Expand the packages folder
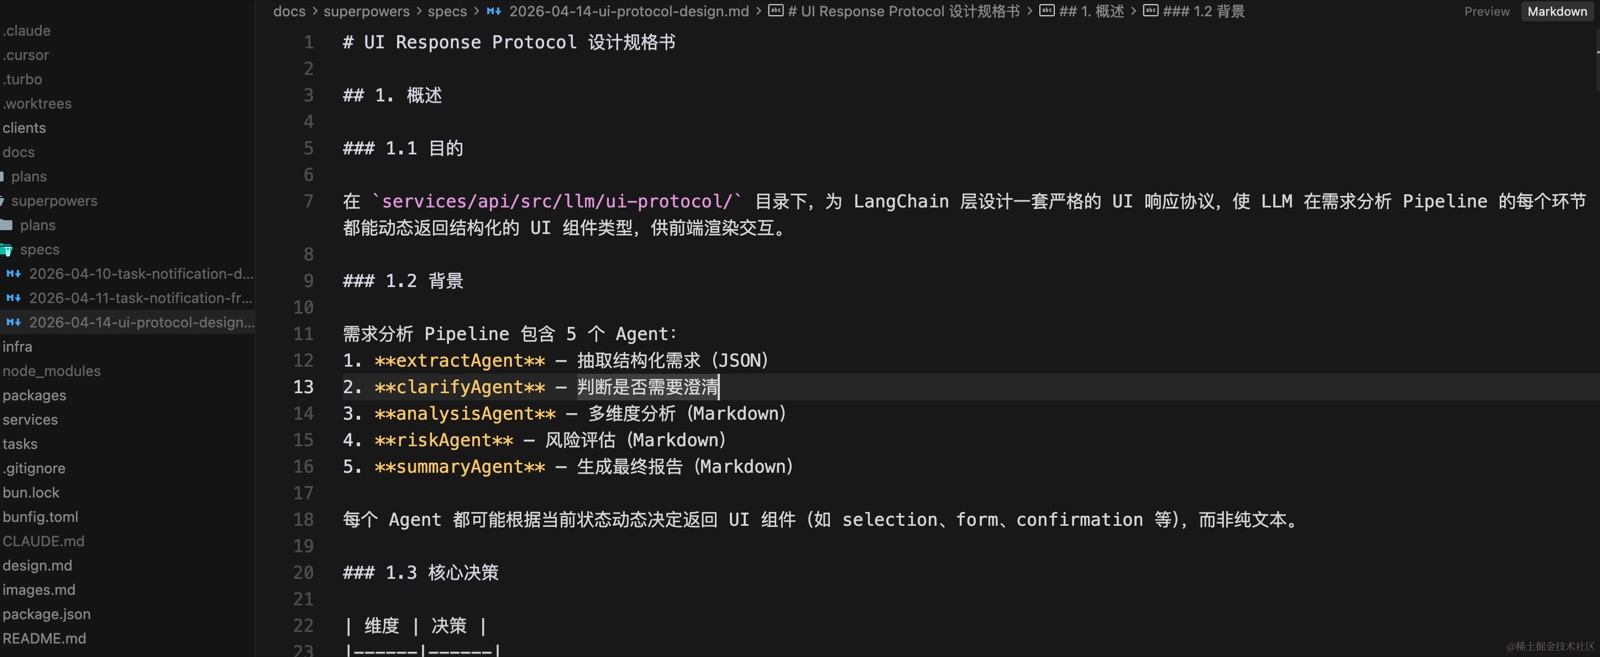This screenshot has height=657, width=1600. point(34,395)
